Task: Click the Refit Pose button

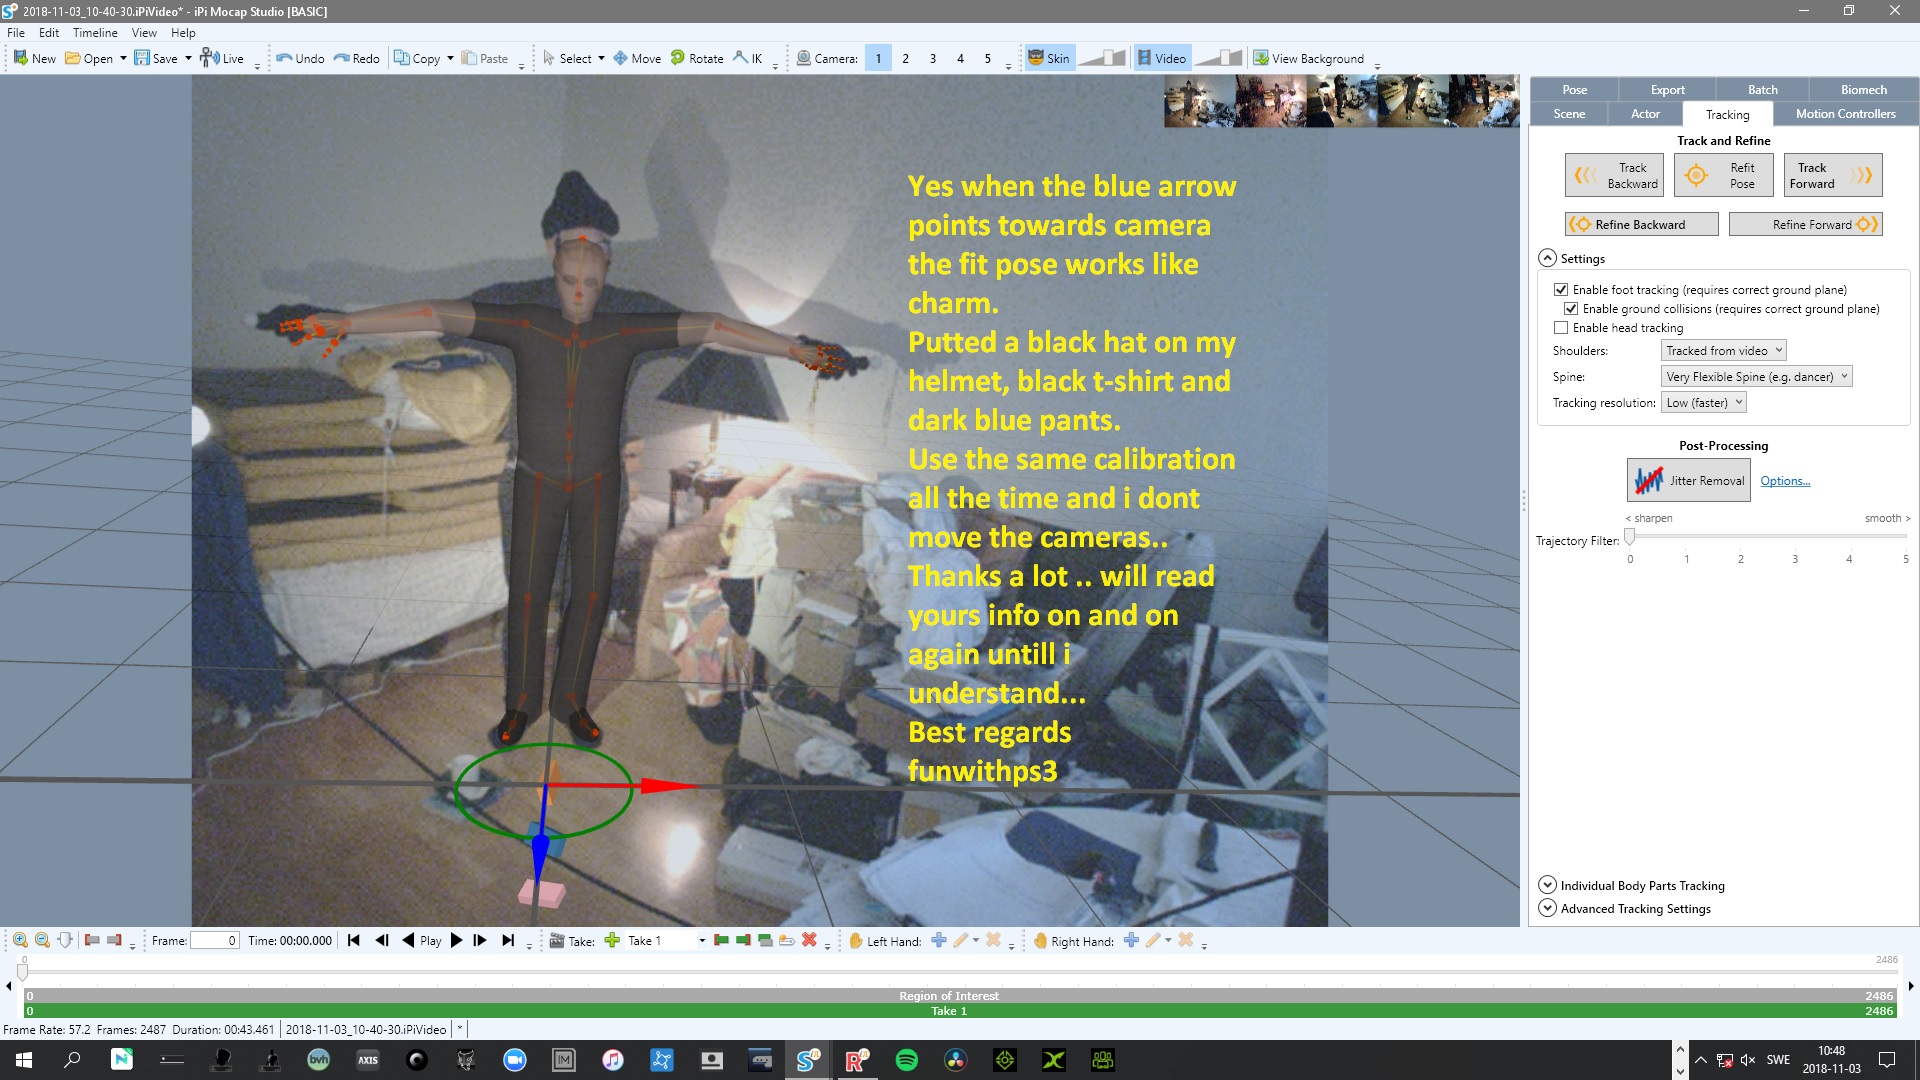Action: 1724,175
